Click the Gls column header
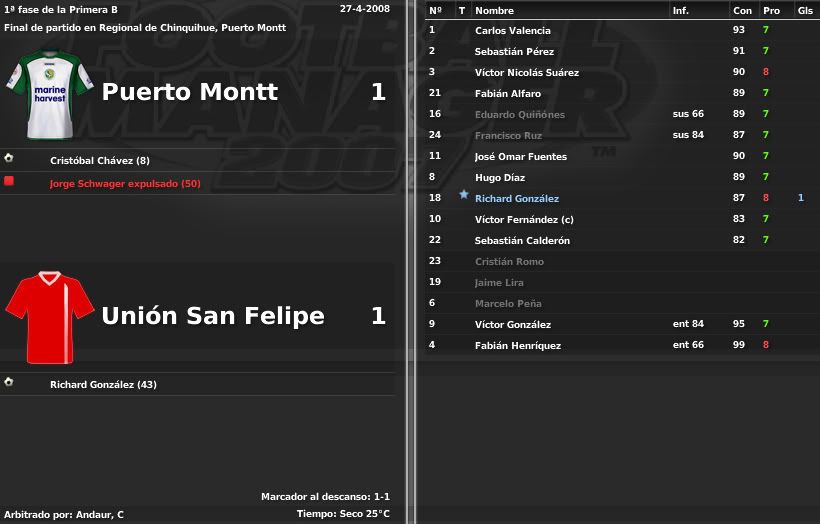This screenshot has width=820, height=524. coord(805,10)
